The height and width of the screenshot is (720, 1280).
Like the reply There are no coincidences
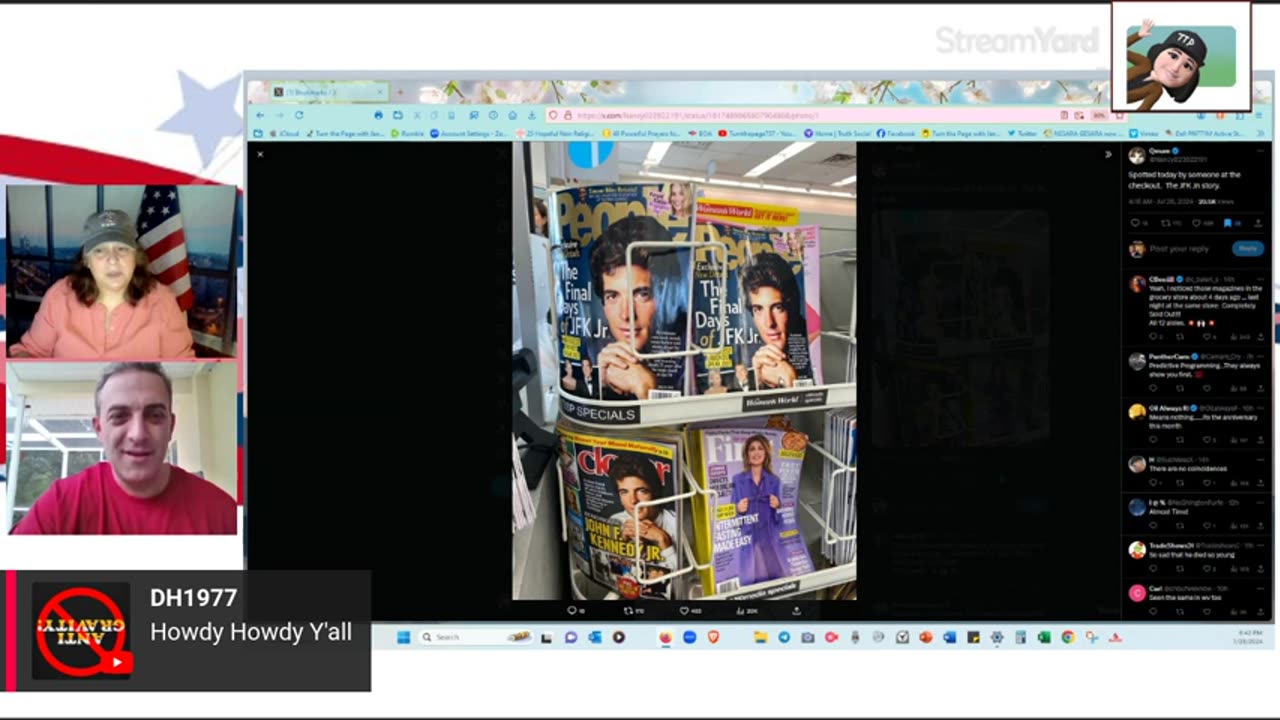[x=1207, y=483]
